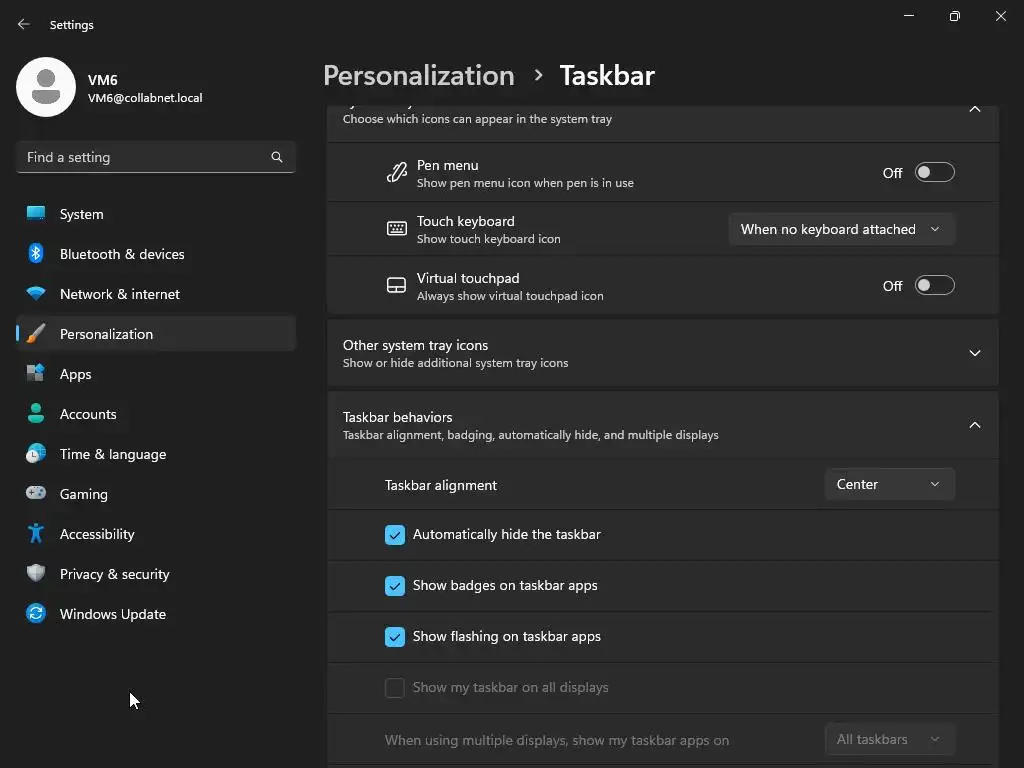Go to Time & language settings
This screenshot has width=1024, height=768.
click(x=113, y=454)
